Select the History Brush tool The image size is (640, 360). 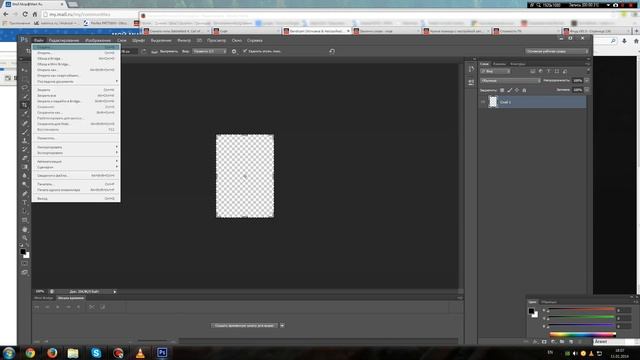pyautogui.click(x=24, y=149)
